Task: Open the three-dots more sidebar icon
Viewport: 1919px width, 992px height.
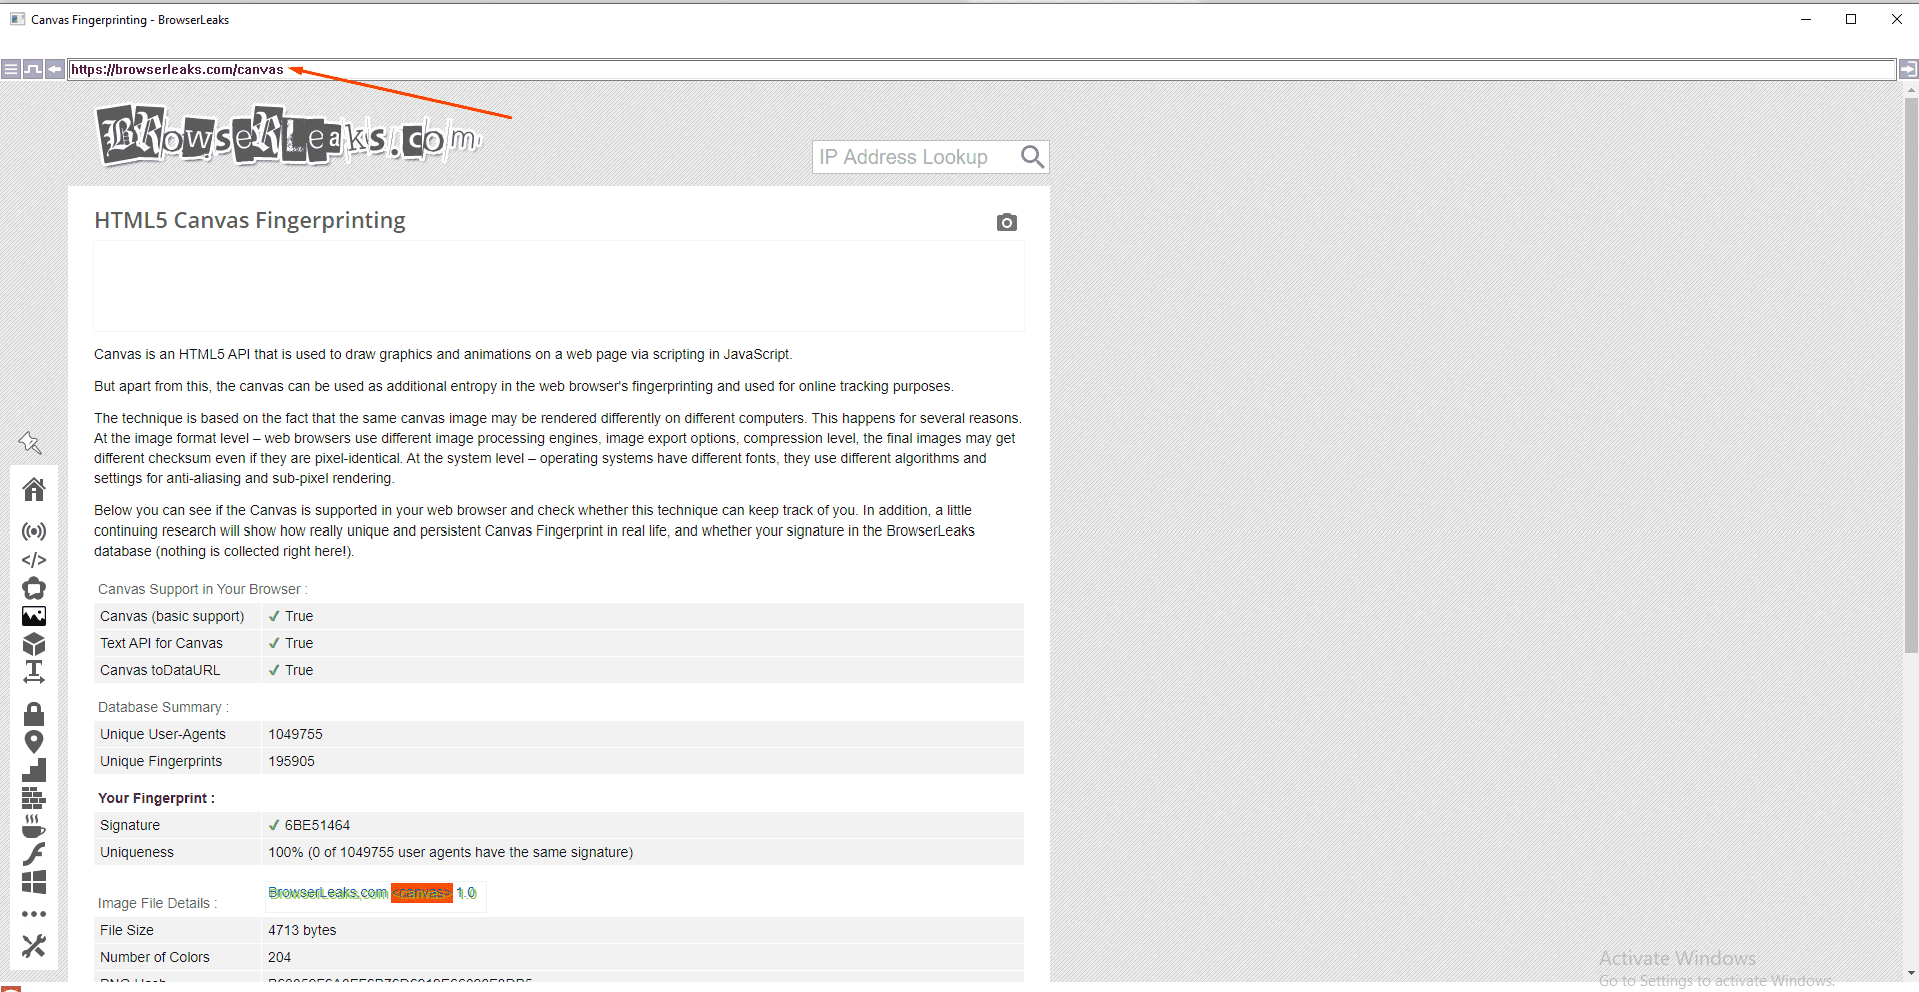Action: coord(34,914)
